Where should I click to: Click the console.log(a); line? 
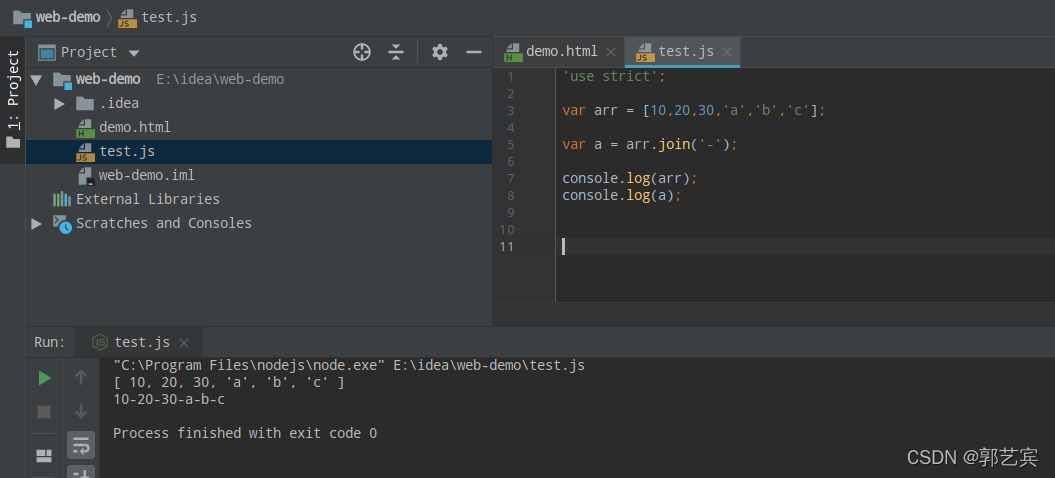pyautogui.click(x=622, y=195)
